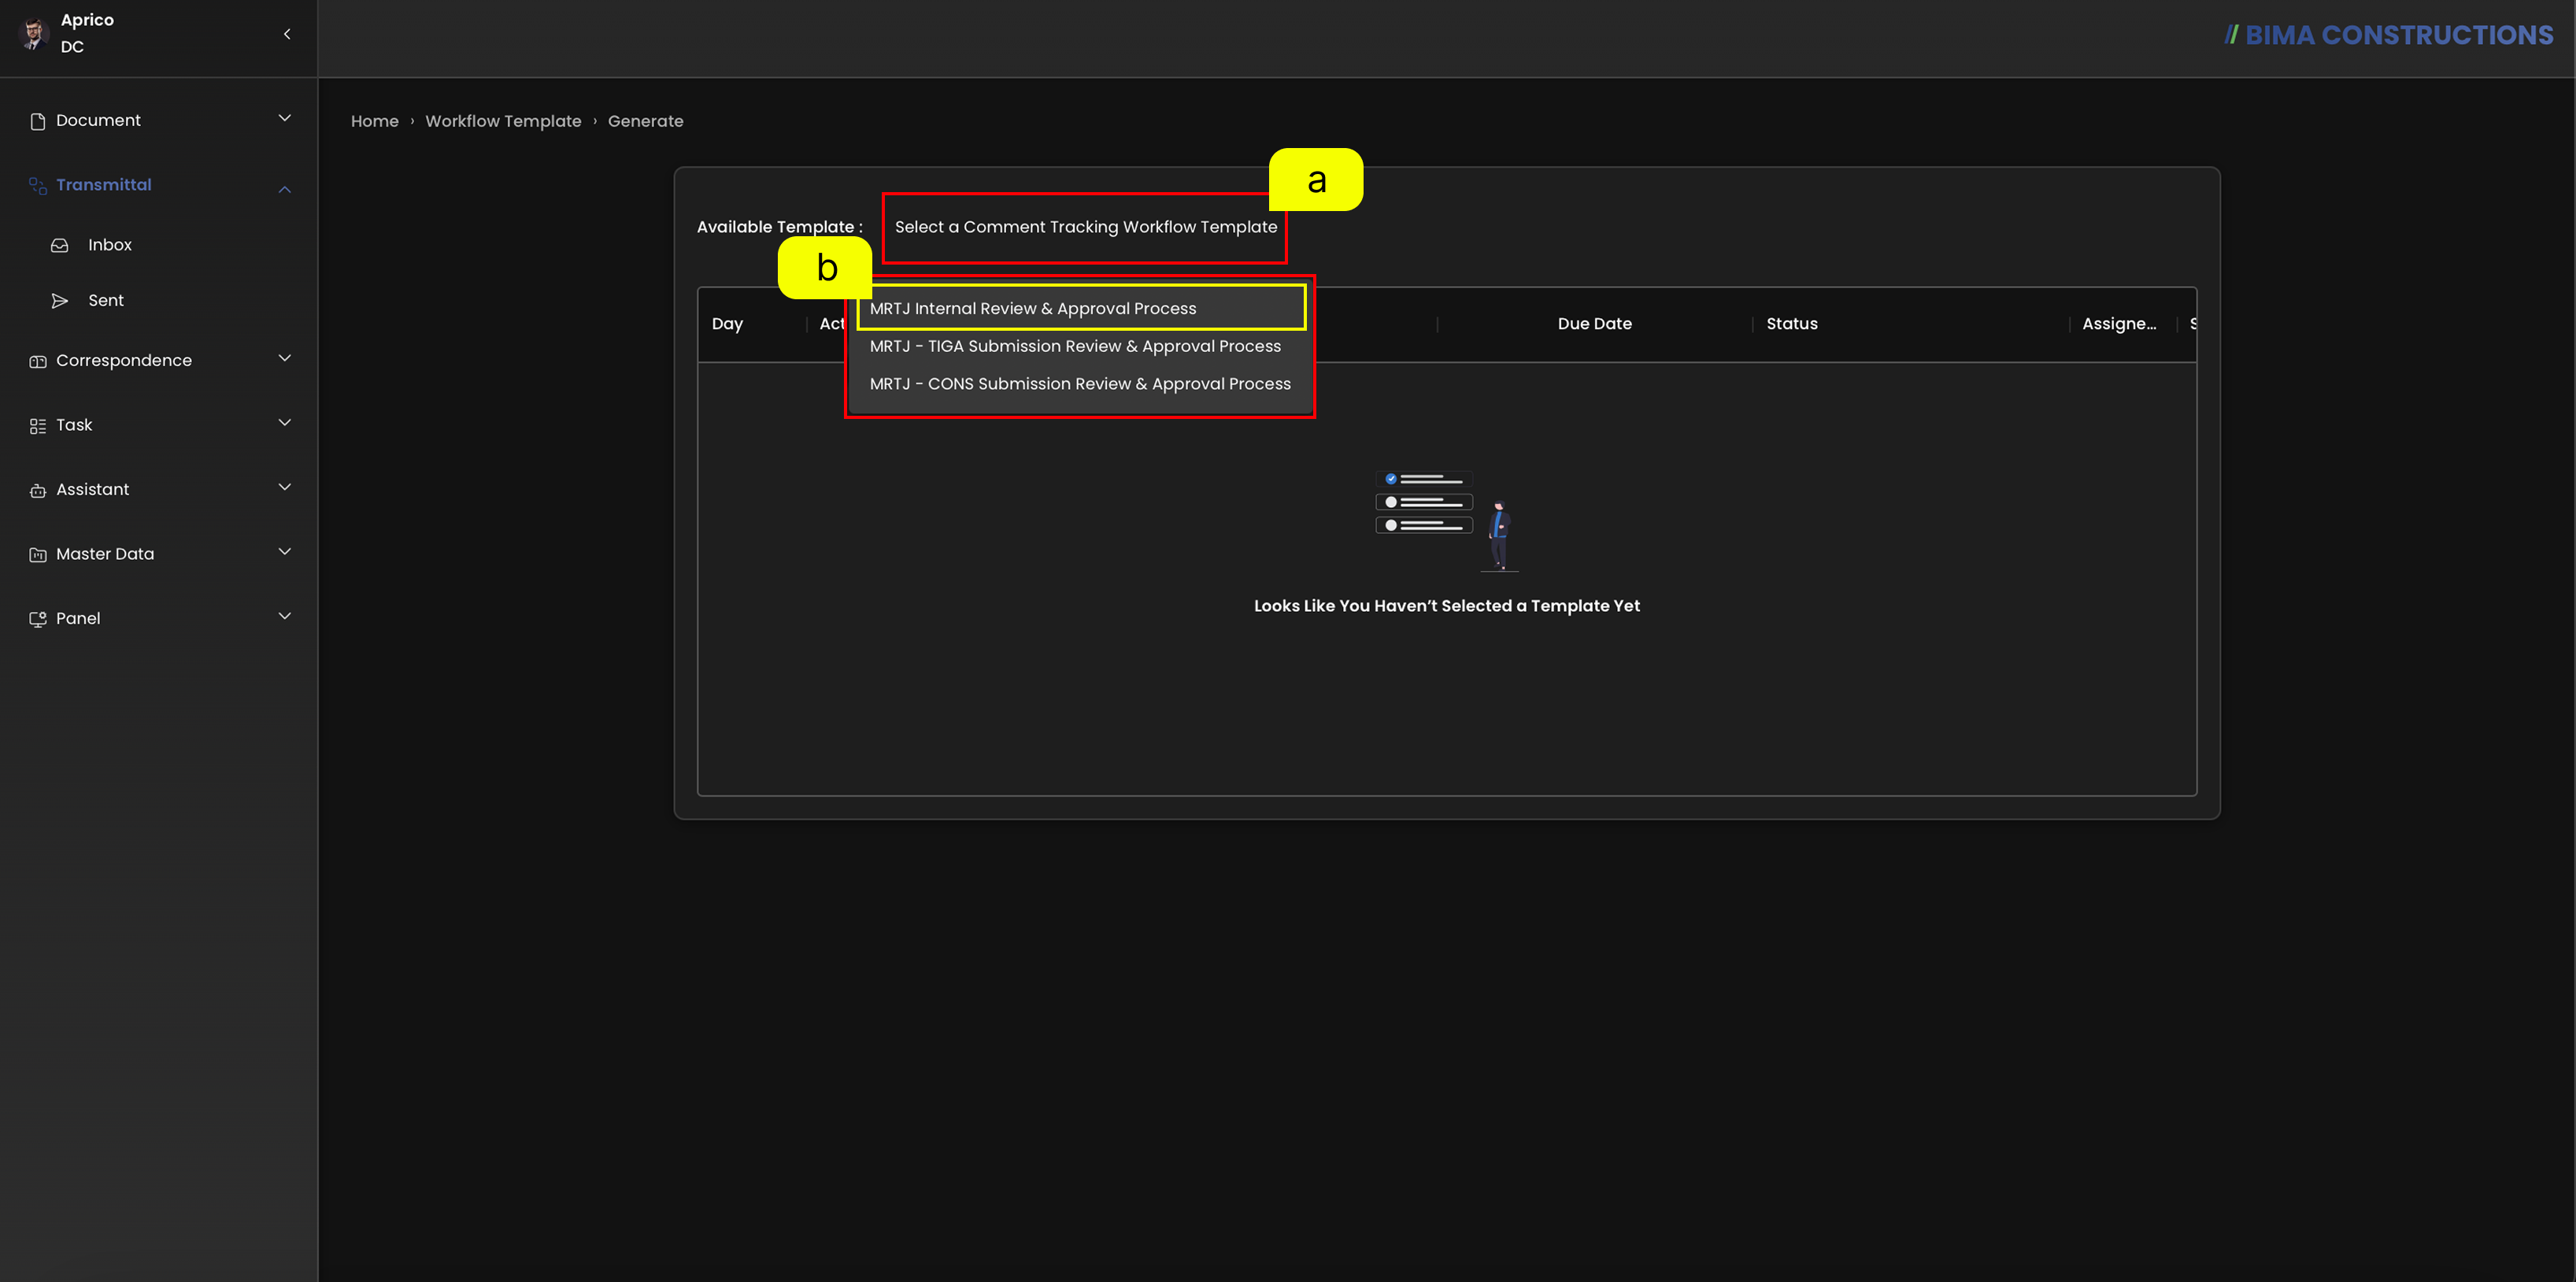Screen dimensions: 2576x1282
Task: Go to Home breadcrumb link
Action: point(375,121)
